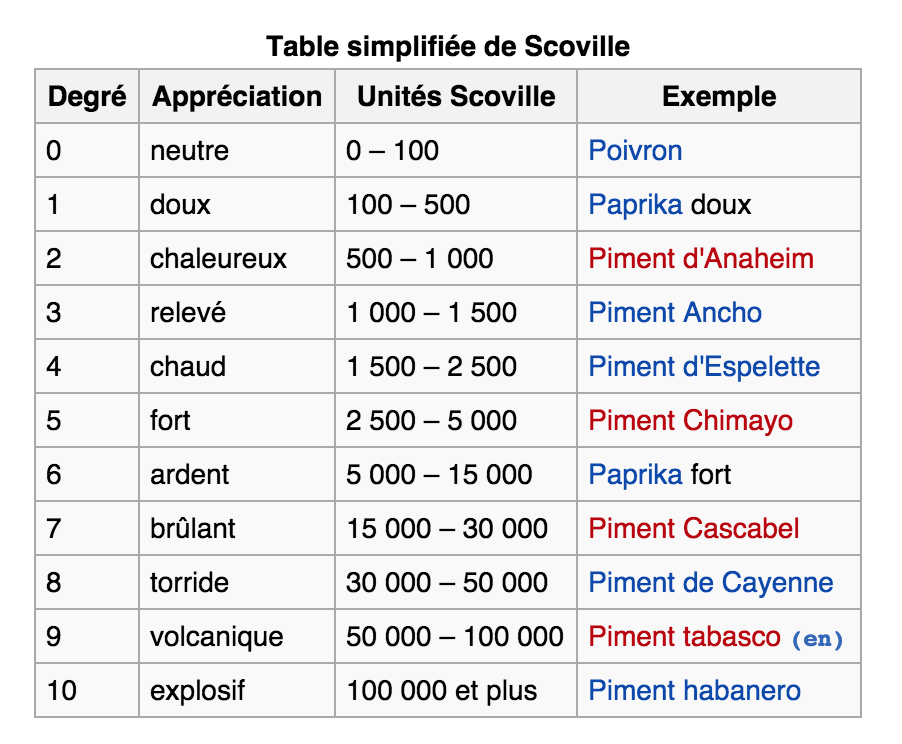Click the Degré column header
902x744 pixels.
(x=87, y=97)
